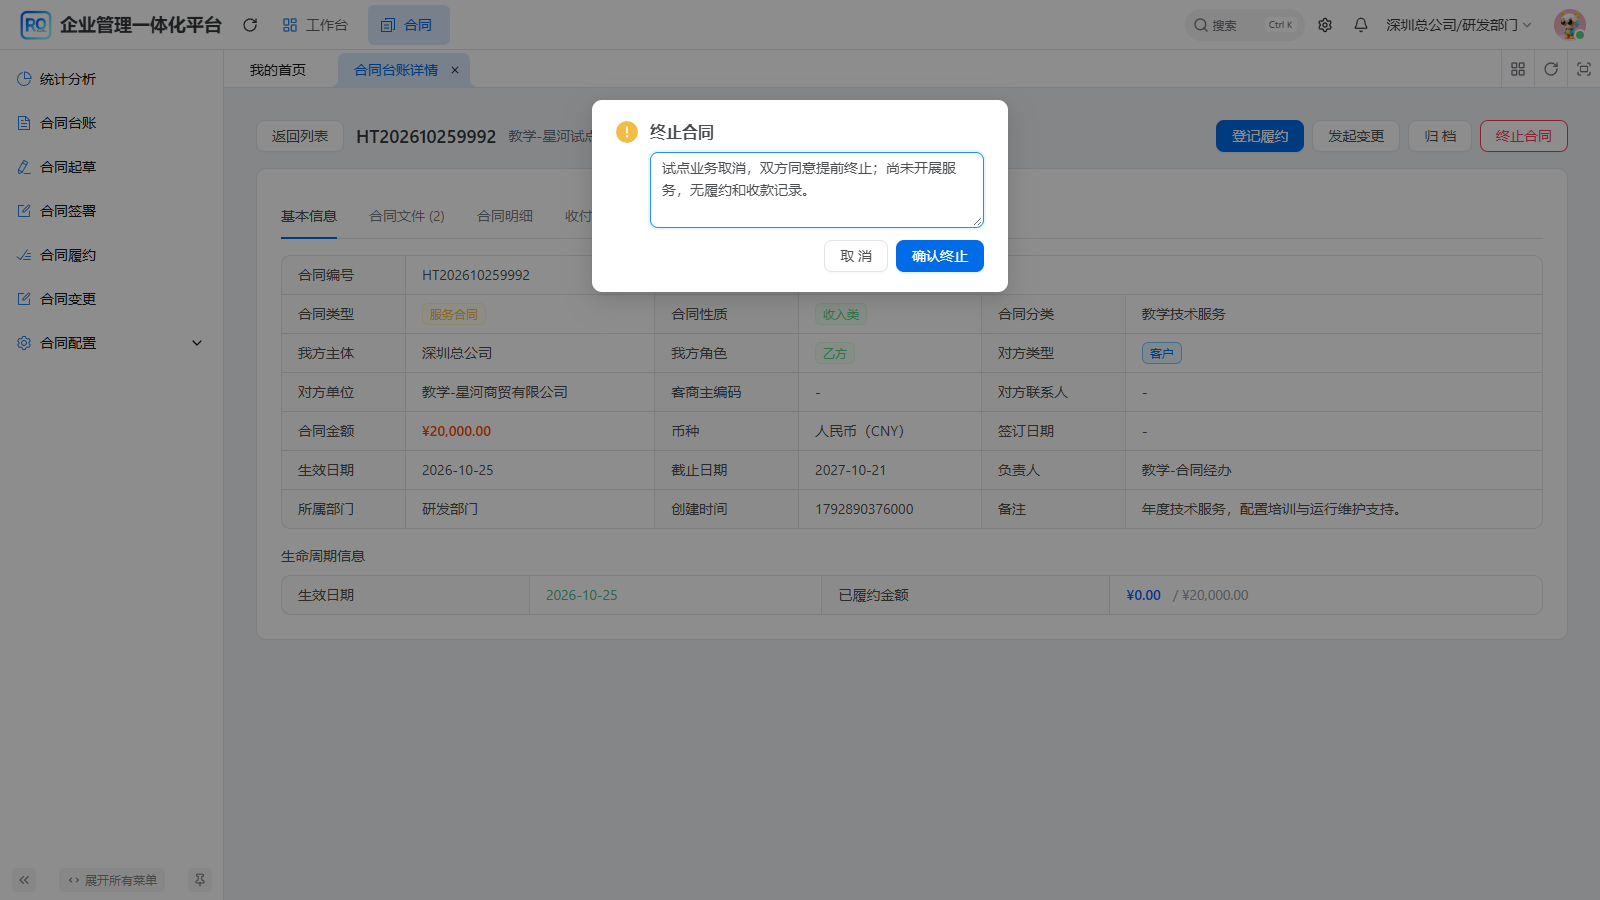
Task: Open the 合同文件 (2) tab
Action: coord(407,216)
